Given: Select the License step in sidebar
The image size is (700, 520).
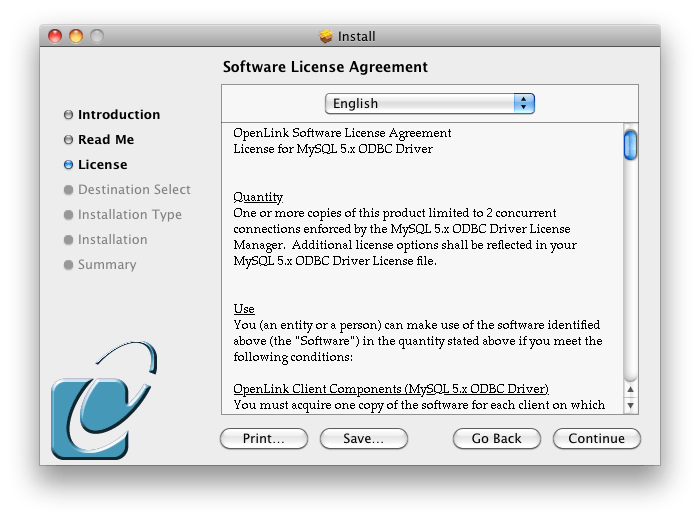Looking at the screenshot, I should point(102,165).
